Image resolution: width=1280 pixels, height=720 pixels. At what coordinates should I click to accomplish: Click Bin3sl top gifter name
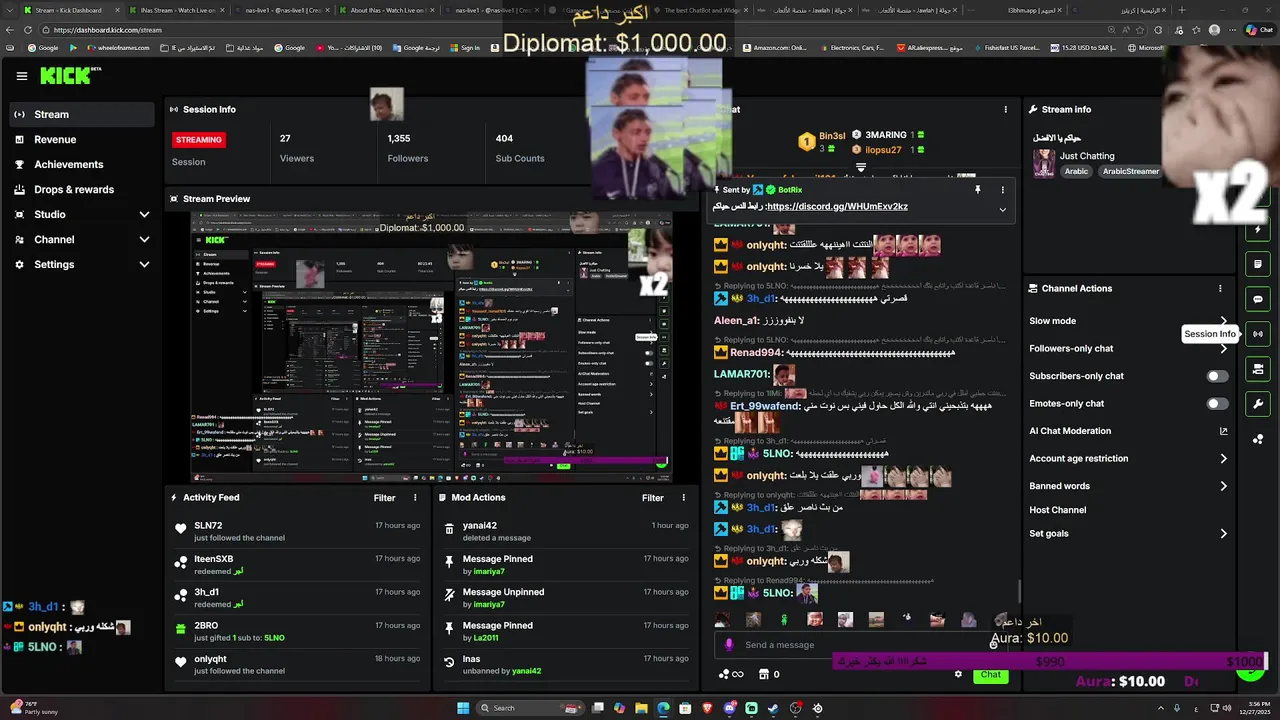[x=832, y=135]
